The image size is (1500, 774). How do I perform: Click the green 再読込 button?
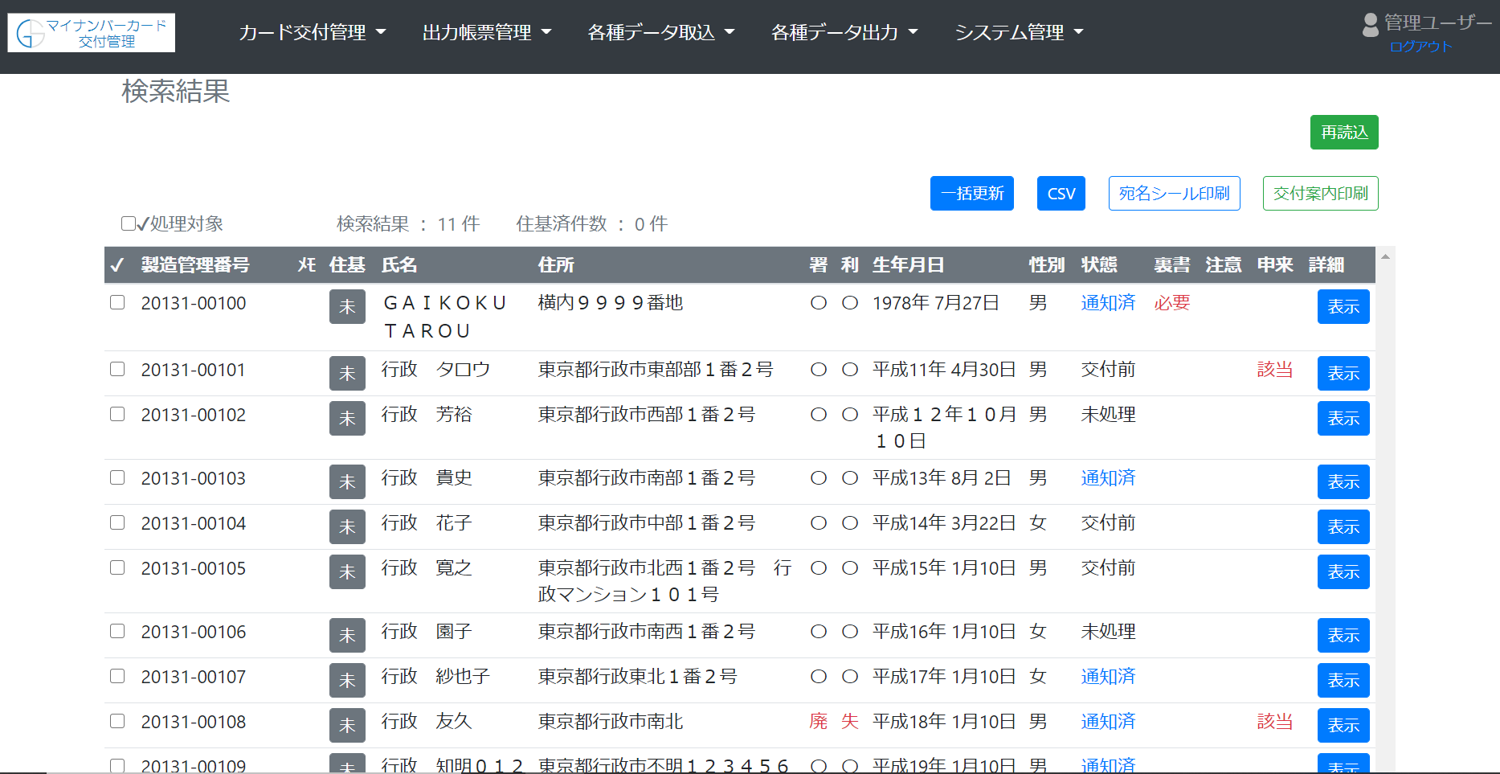(x=1344, y=132)
